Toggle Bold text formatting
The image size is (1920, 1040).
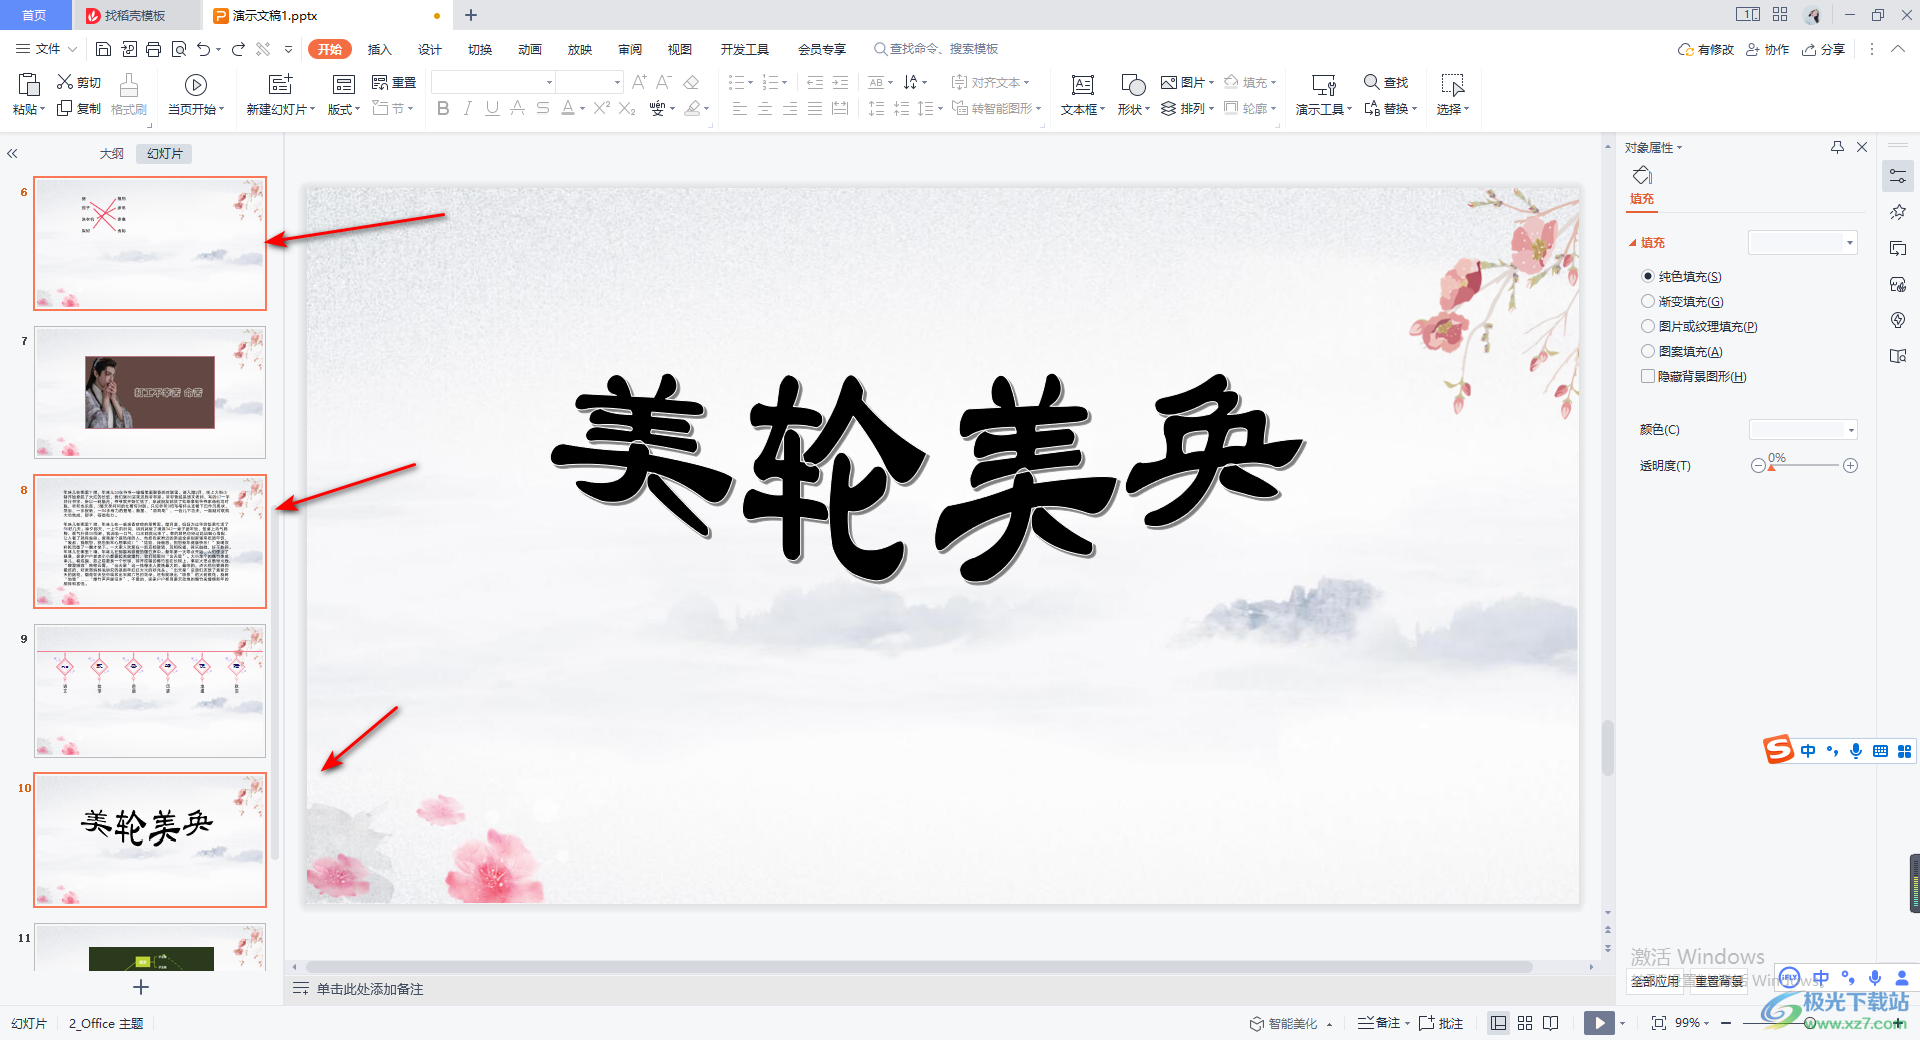pyautogui.click(x=443, y=108)
